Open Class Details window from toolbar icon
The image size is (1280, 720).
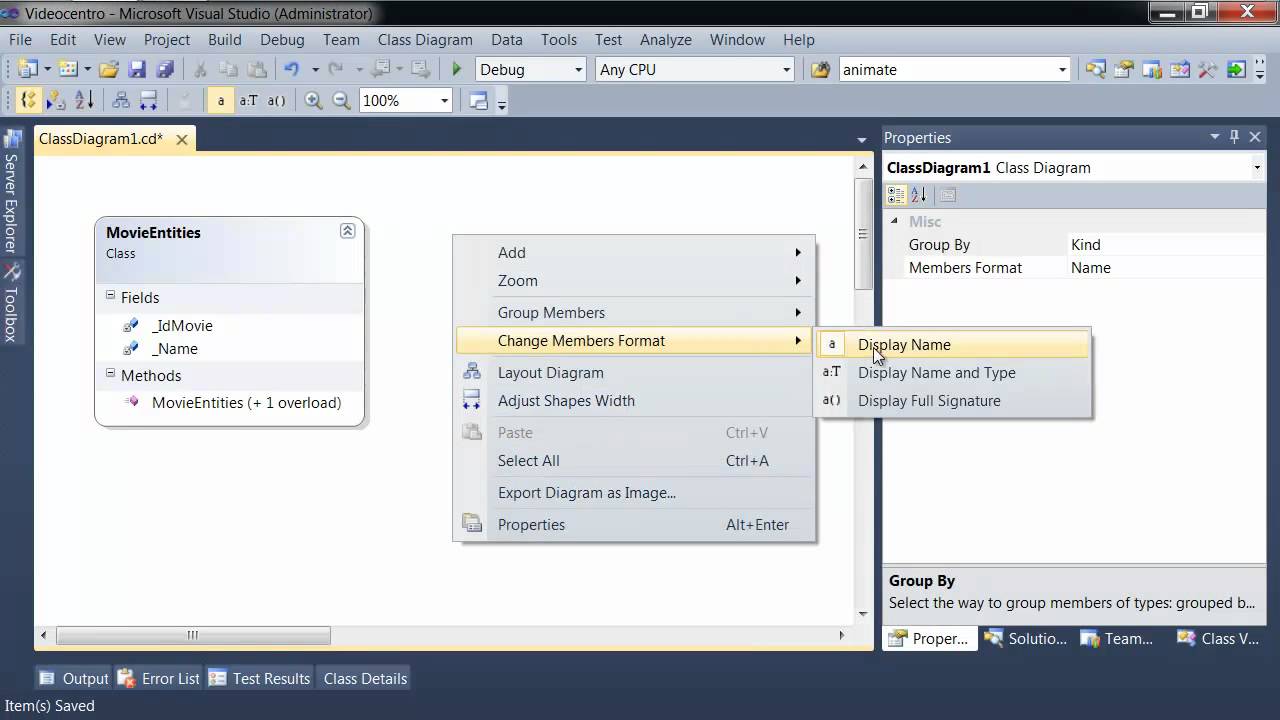(478, 100)
